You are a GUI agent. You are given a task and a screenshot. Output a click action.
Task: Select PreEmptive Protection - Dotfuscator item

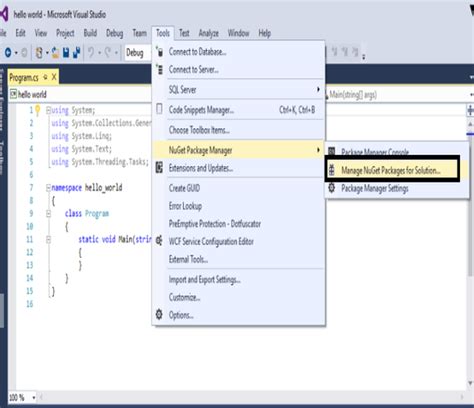point(238,224)
